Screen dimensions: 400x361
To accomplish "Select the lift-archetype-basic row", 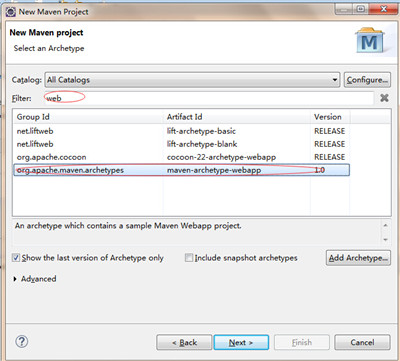I will pyautogui.click(x=181, y=131).
